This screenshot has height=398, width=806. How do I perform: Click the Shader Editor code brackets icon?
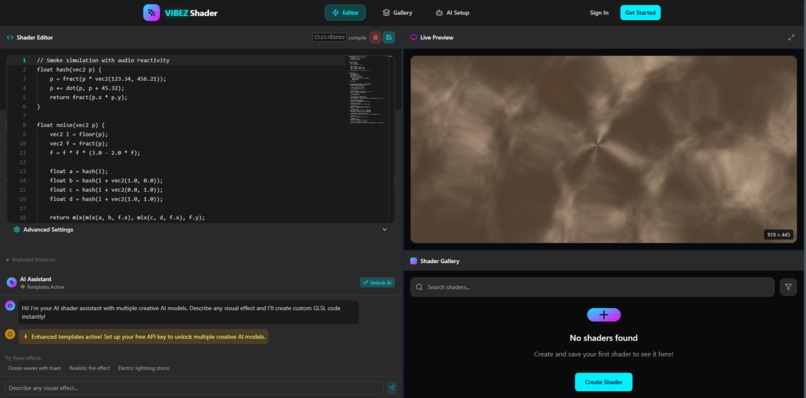pyautogui.click(x=10, y=38)
